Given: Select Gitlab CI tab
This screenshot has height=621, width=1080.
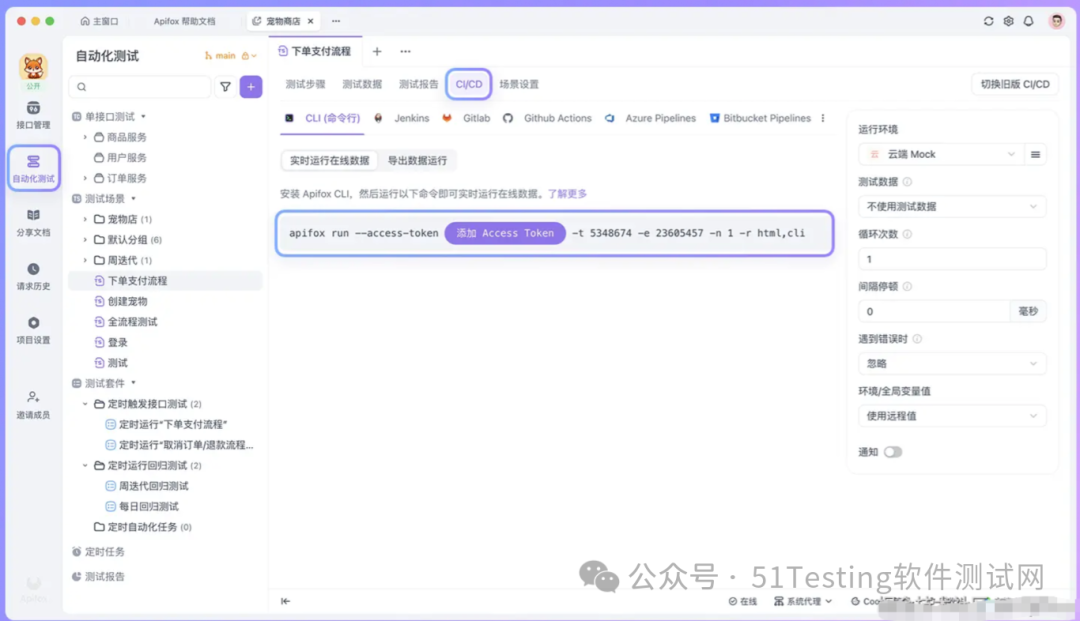Looking at the screenshot, I should click(467, 118).
